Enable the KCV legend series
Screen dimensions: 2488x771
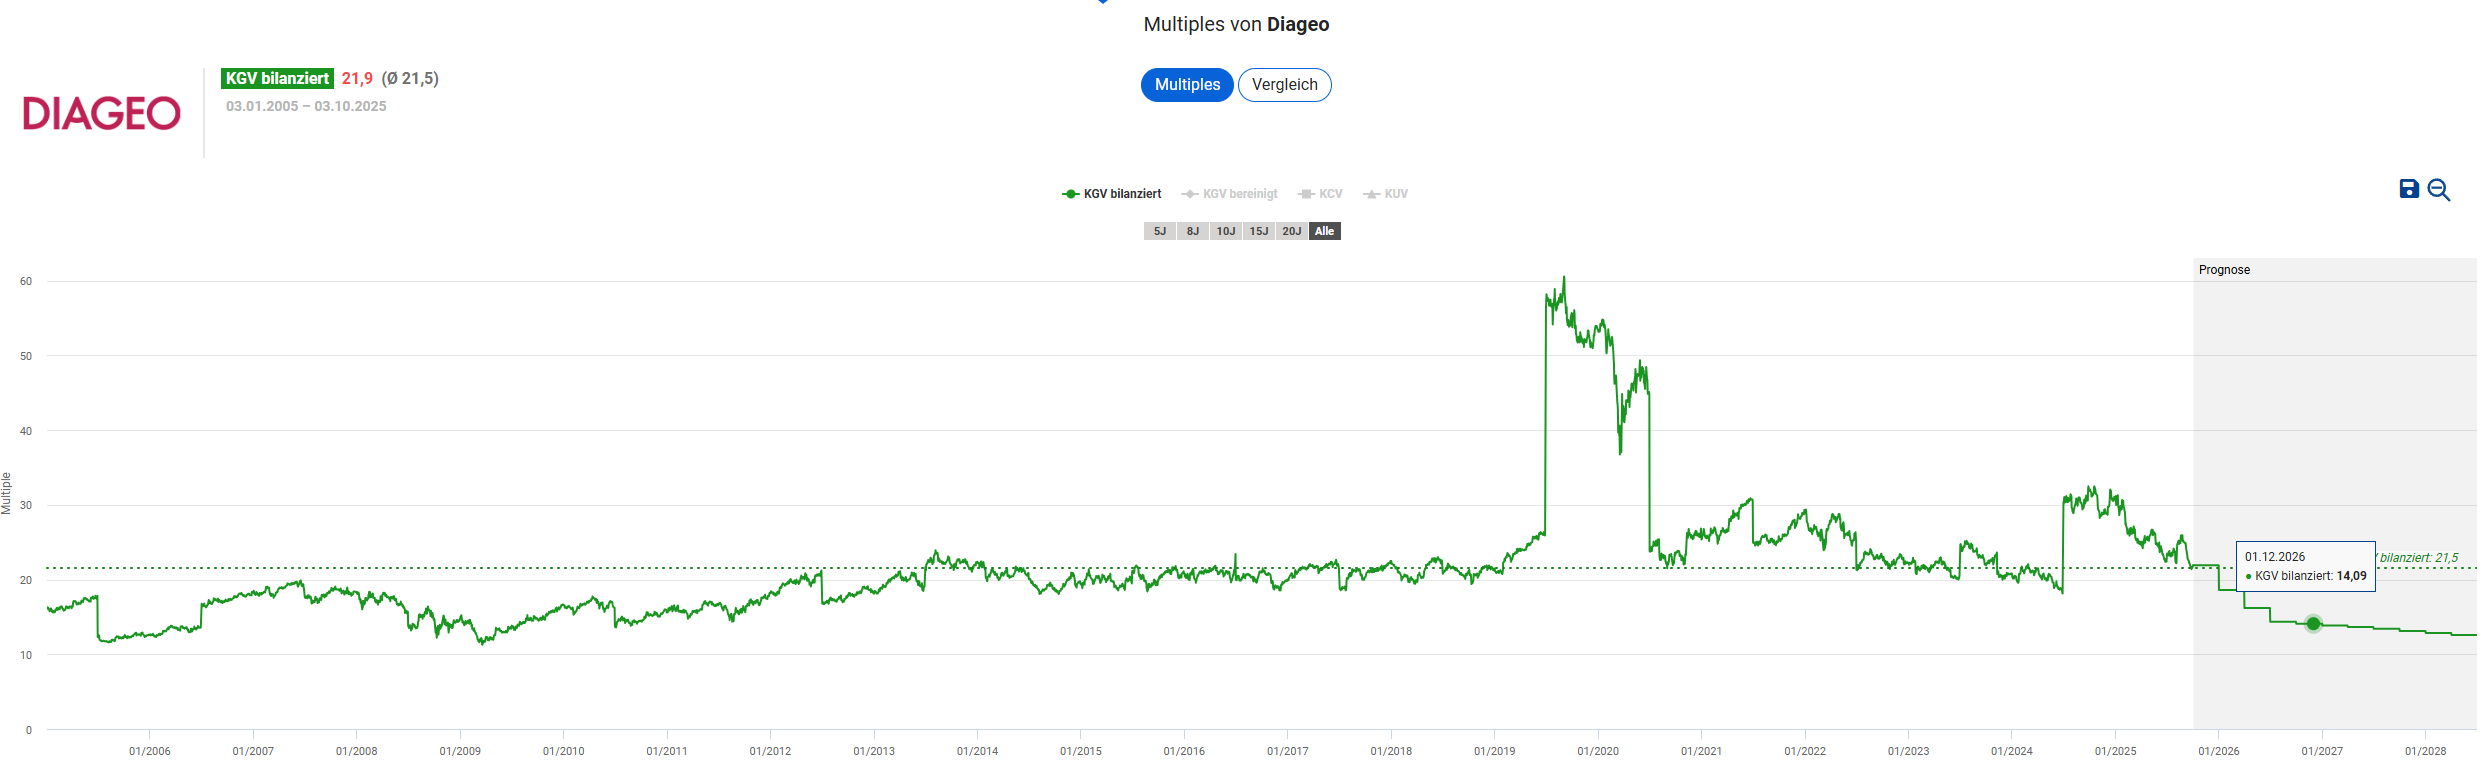click(1321, 194)
